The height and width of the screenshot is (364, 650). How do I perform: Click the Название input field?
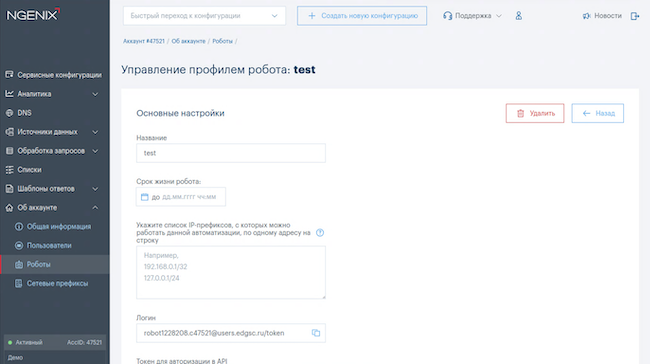click(x=231, y=153)
